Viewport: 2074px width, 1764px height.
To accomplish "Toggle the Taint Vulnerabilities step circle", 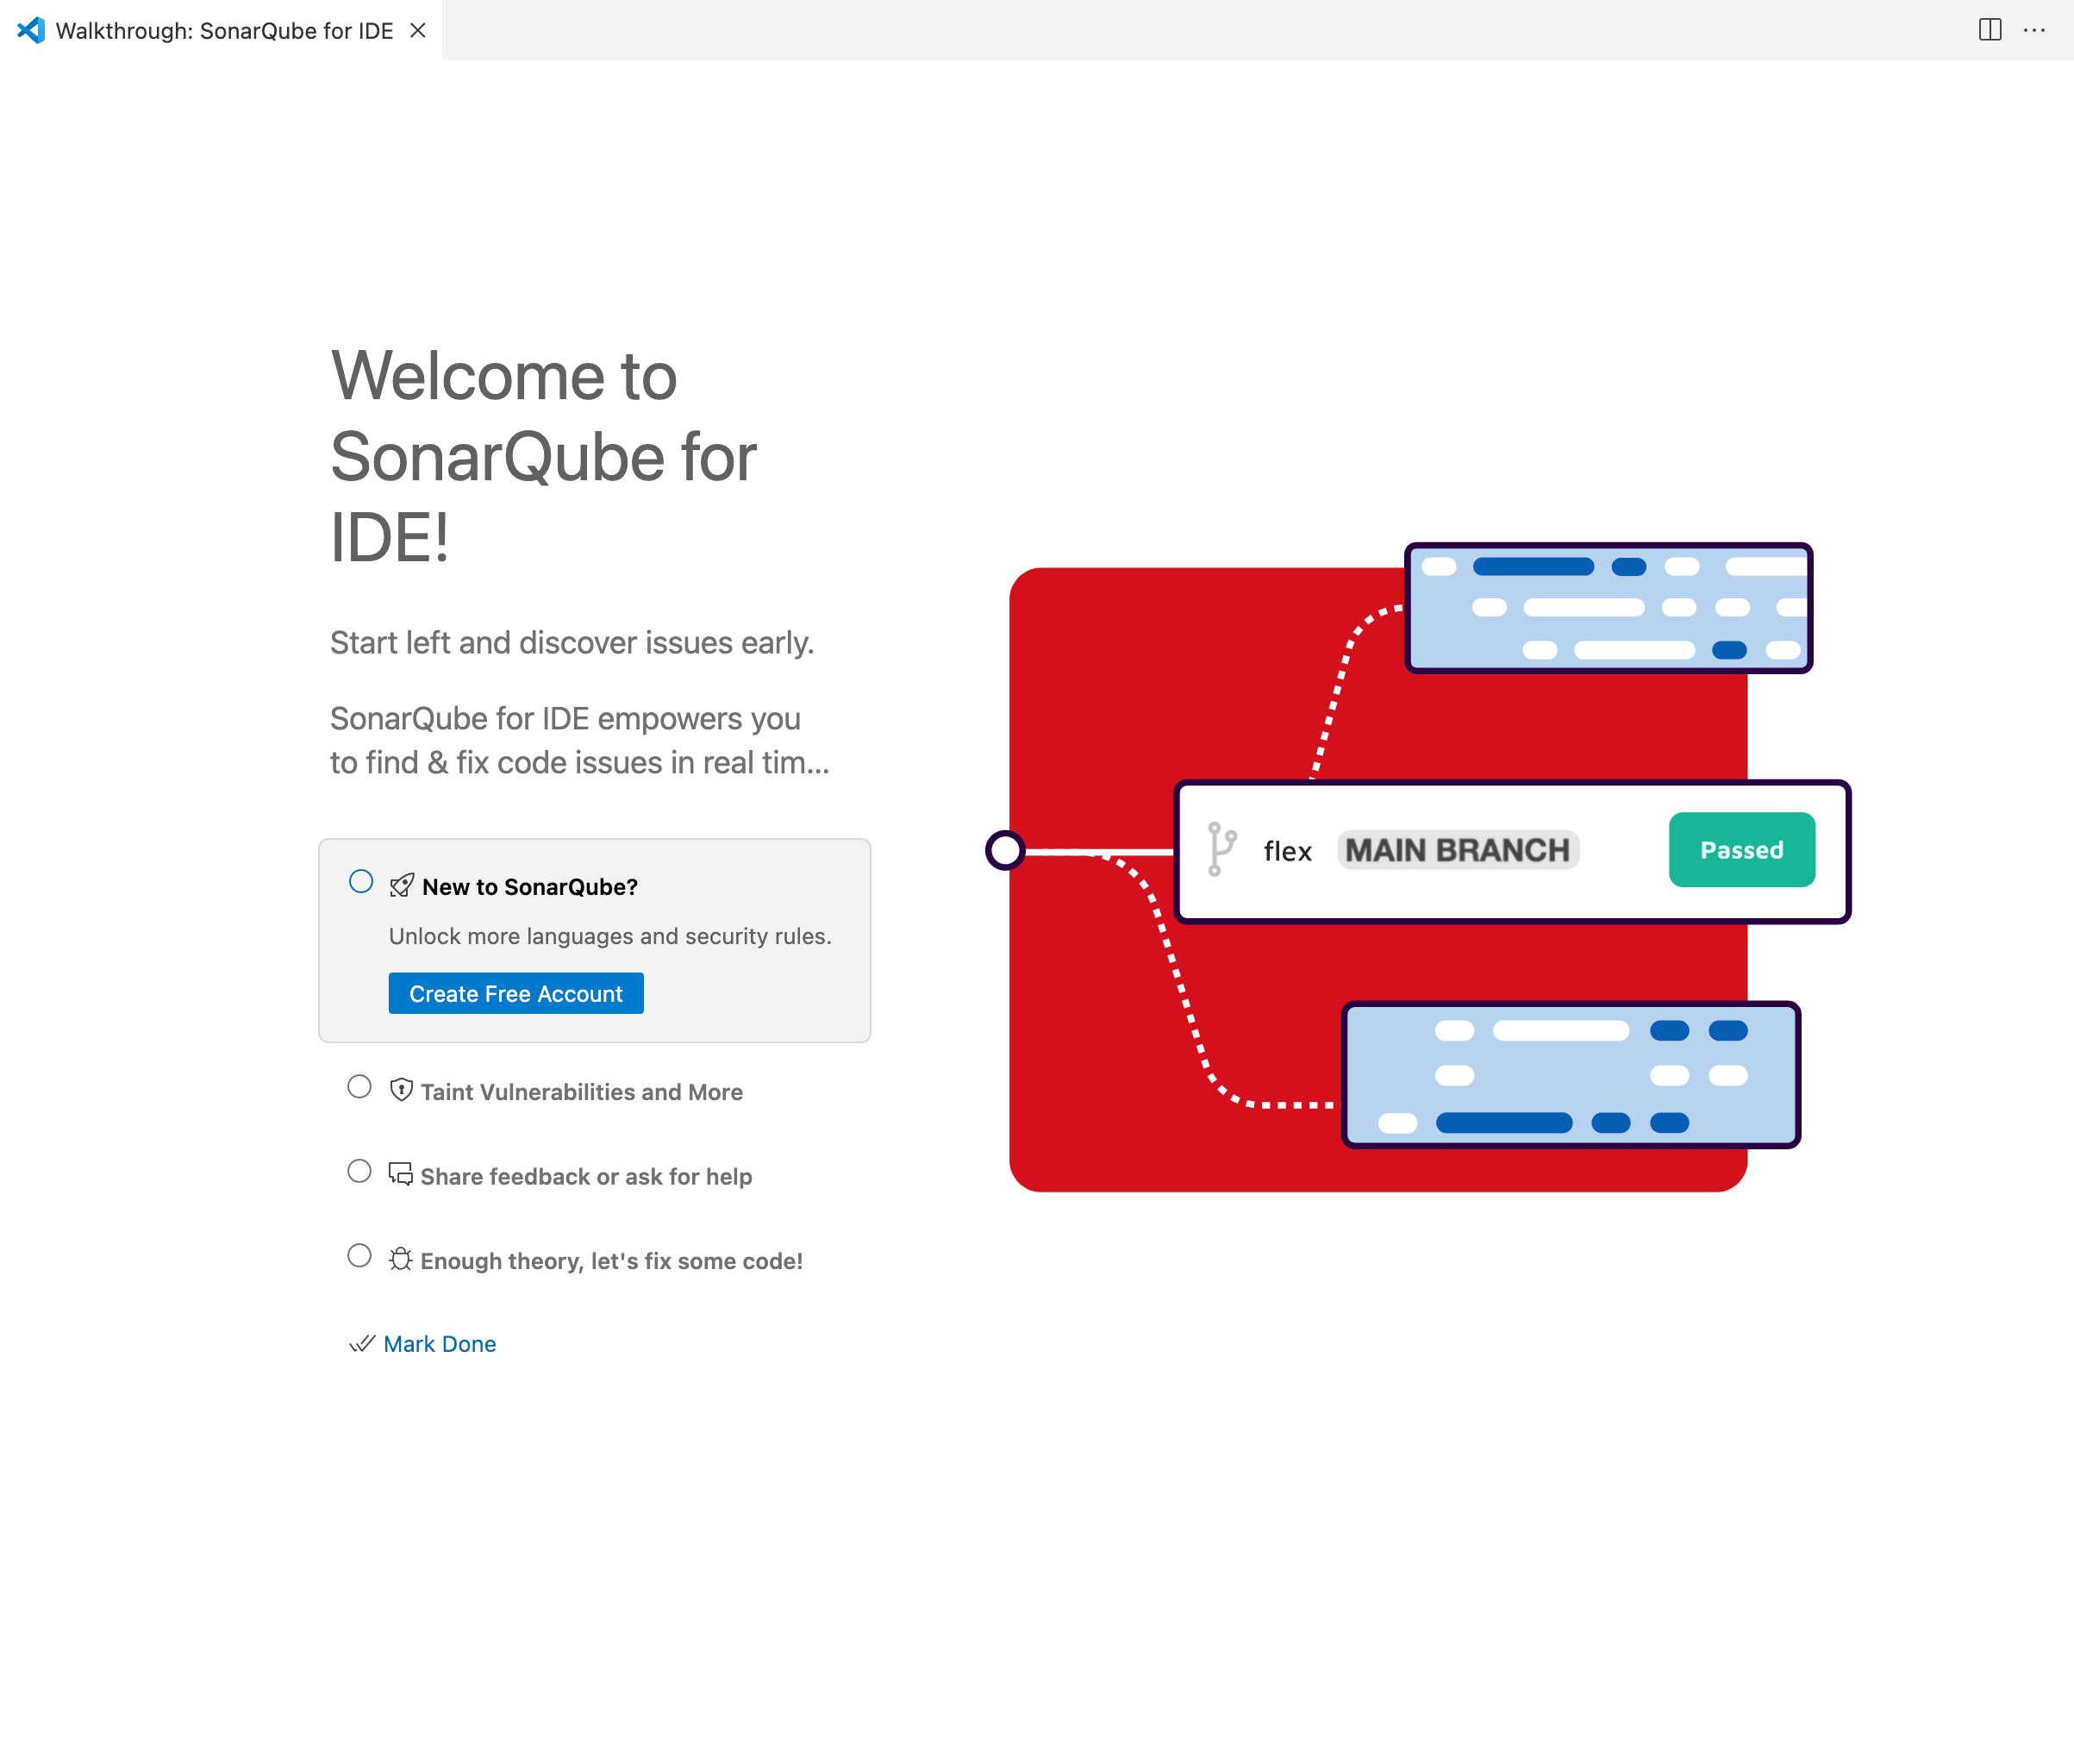I will [359, 1086].
